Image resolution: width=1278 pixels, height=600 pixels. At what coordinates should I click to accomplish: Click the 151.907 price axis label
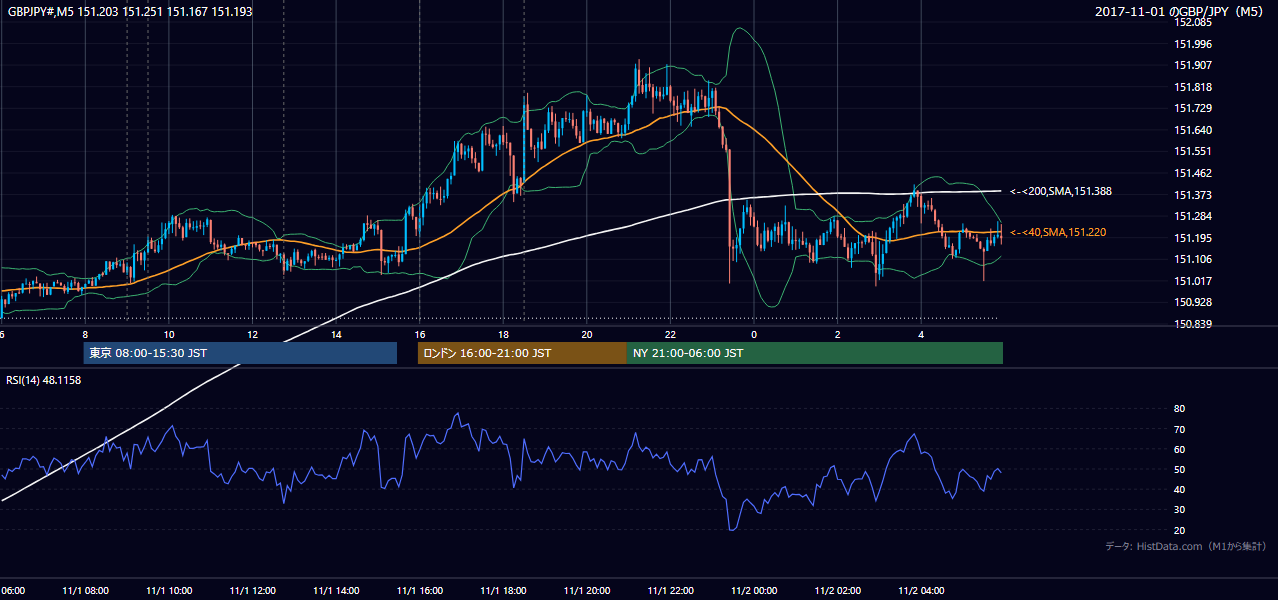[1194, 66]
